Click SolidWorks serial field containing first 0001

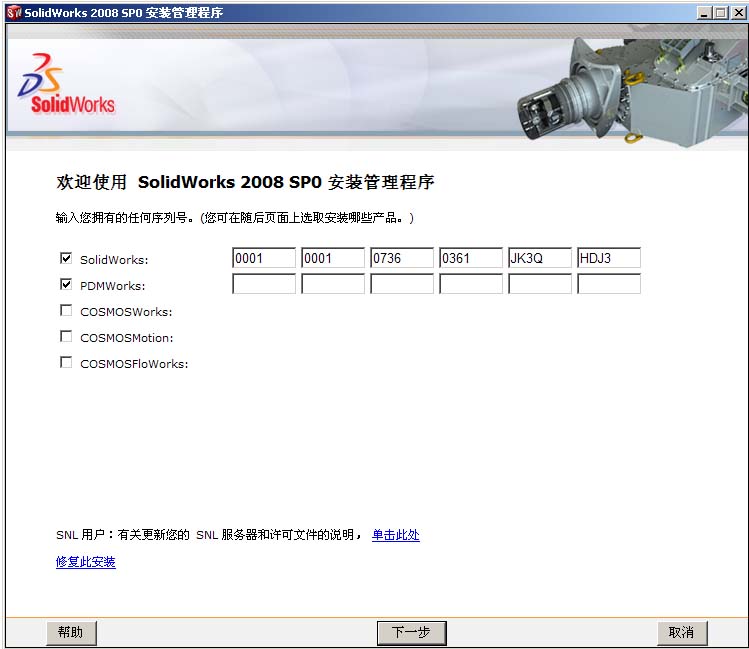264,258
